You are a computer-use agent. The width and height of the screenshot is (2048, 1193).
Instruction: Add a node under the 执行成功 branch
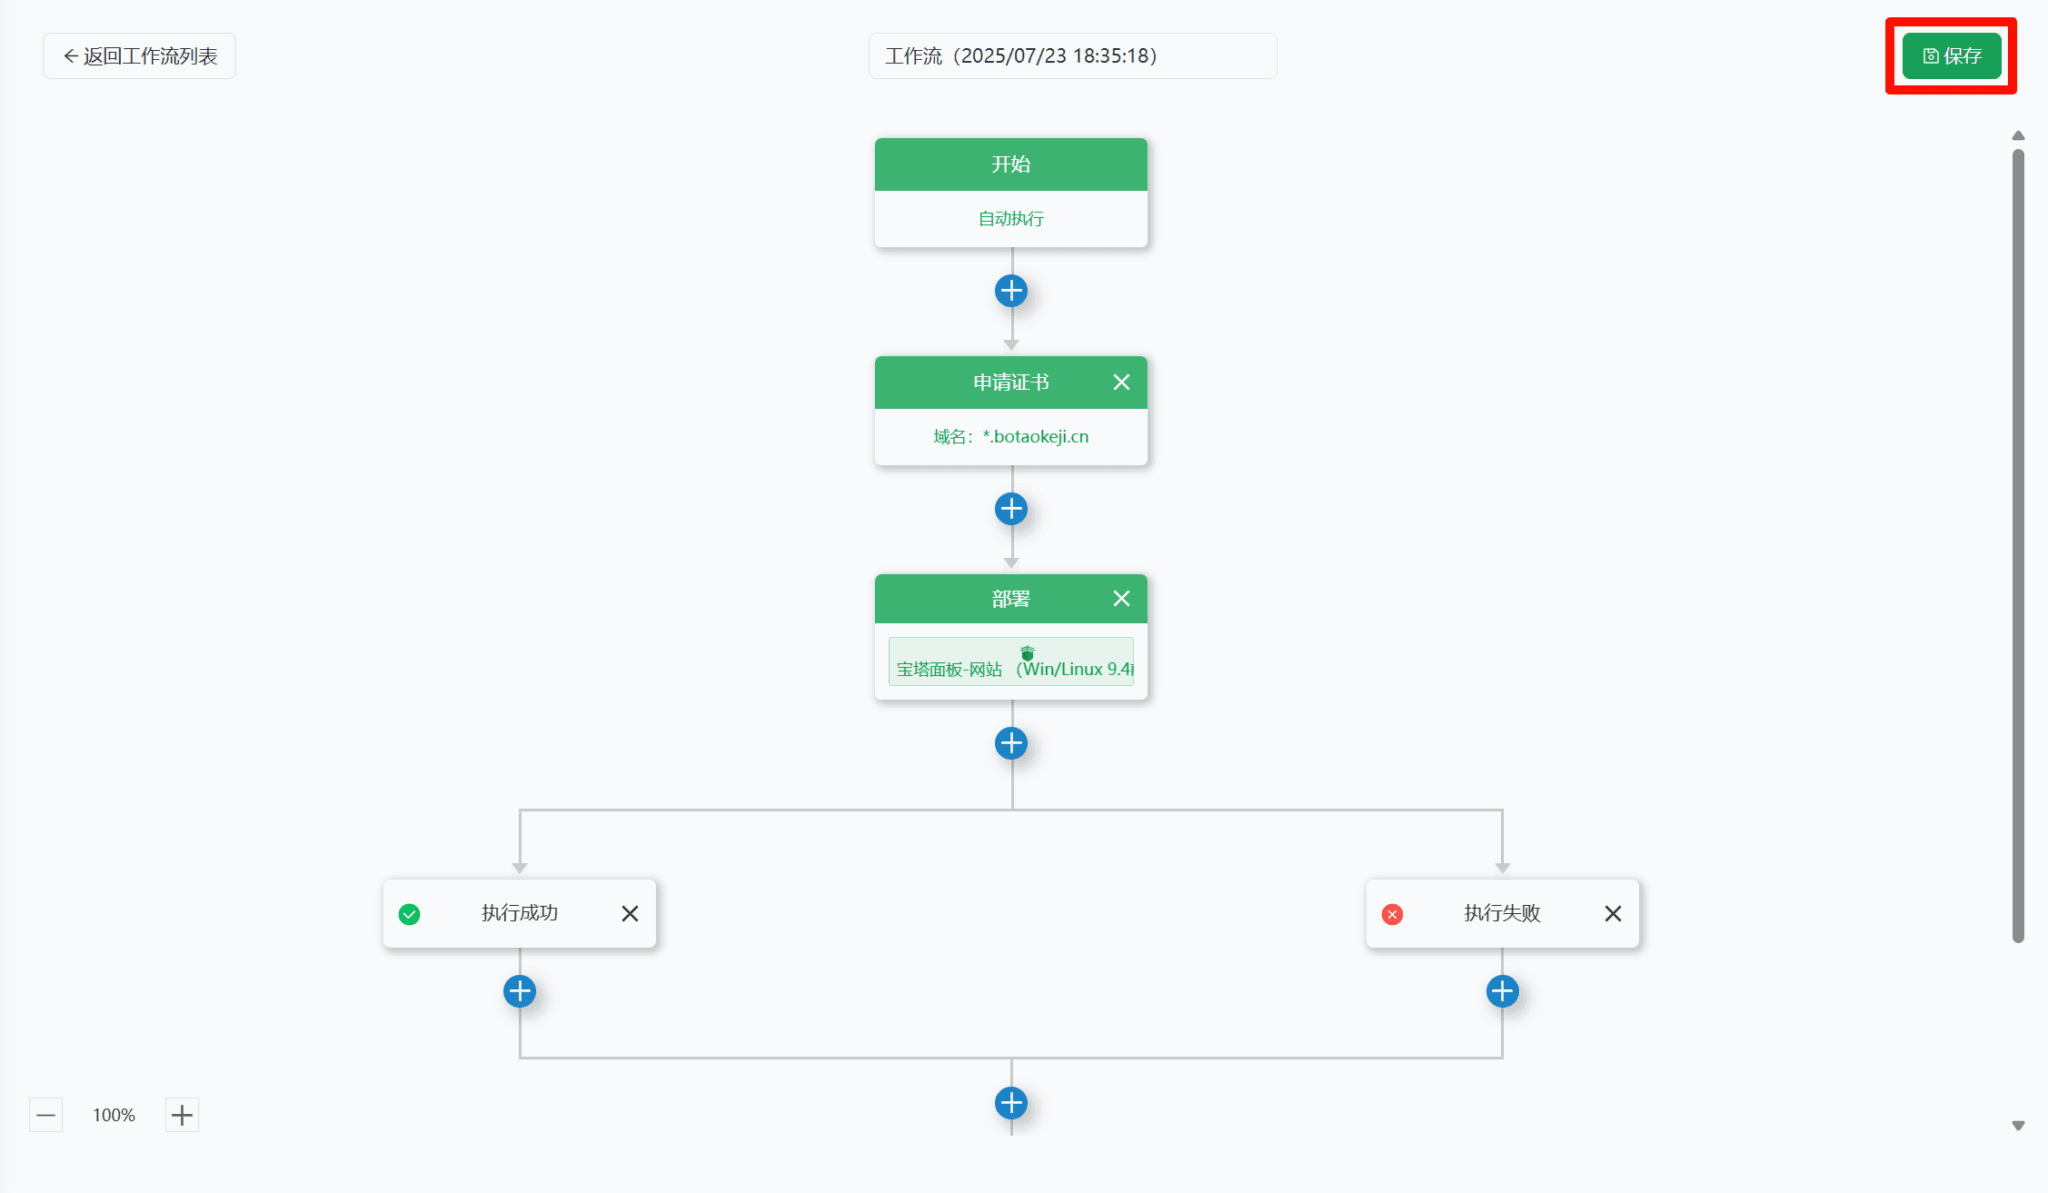(519, 990)
